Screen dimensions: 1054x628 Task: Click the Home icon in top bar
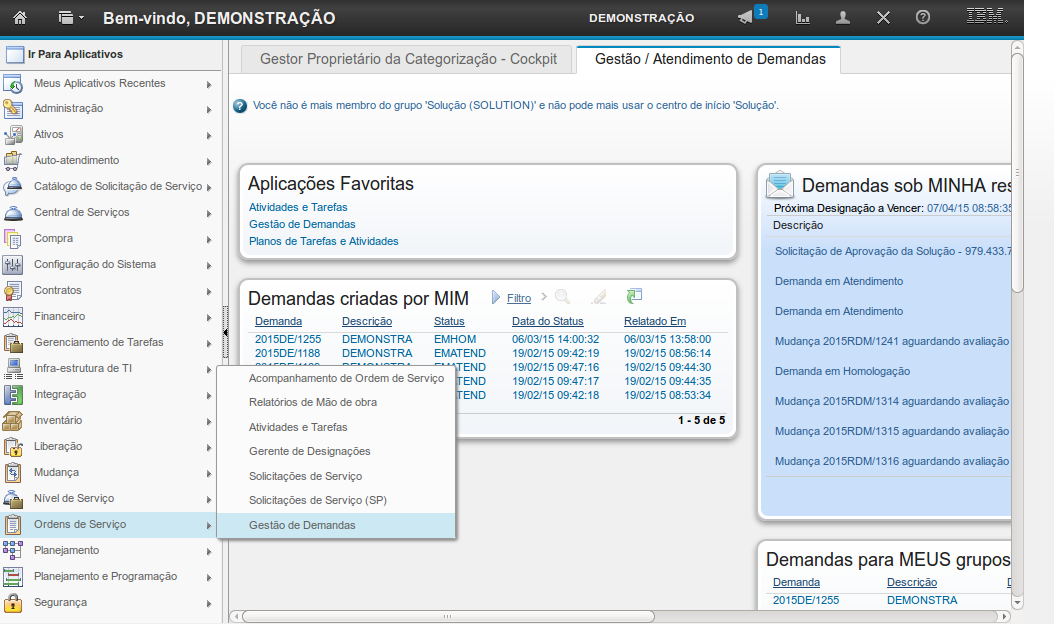20,17
